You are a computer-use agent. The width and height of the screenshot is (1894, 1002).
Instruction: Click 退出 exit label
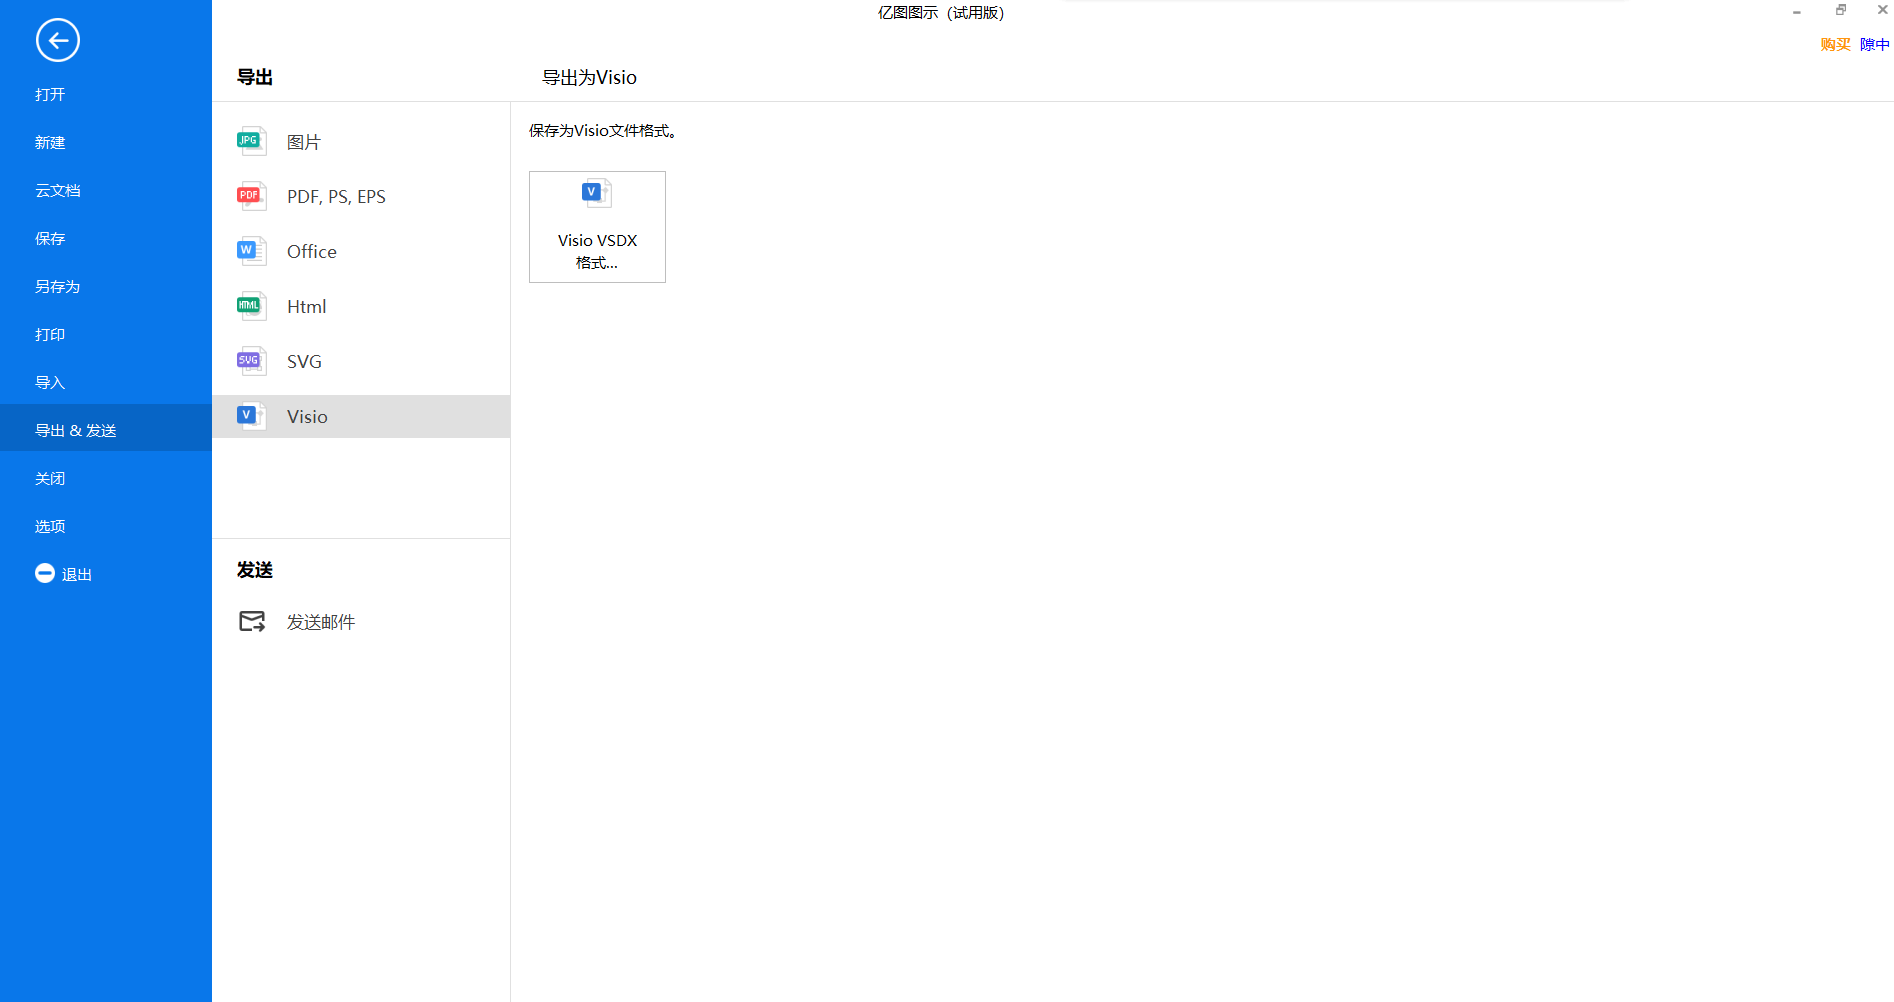point(77,575)
